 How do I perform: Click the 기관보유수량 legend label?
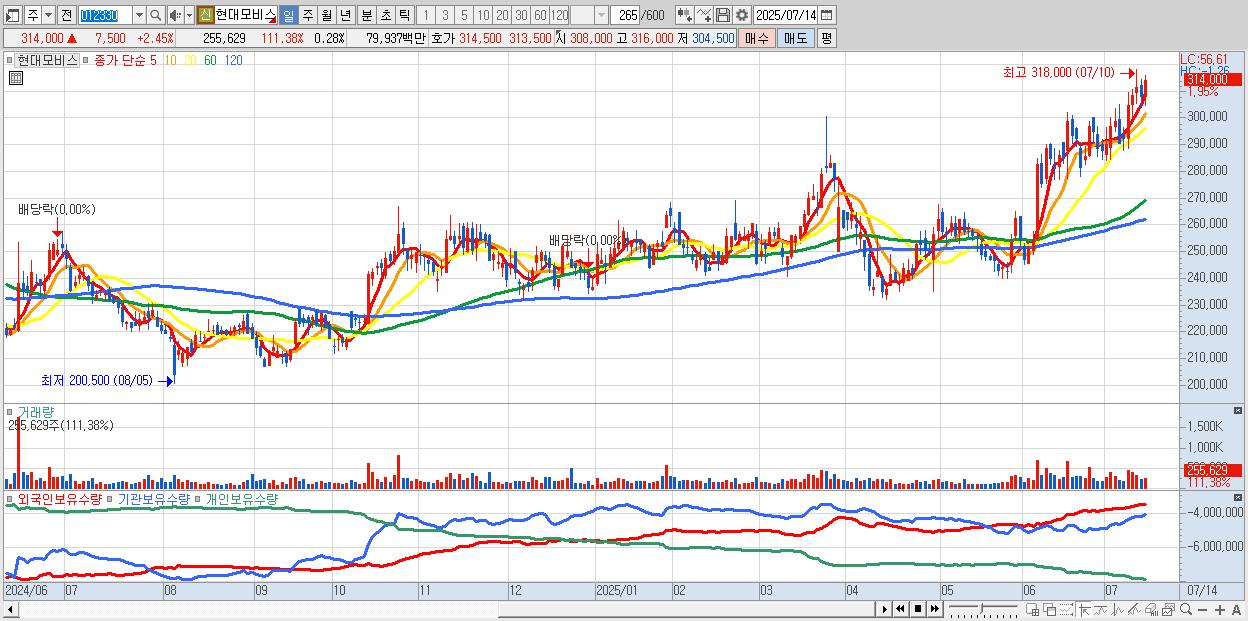coord(153,498)
